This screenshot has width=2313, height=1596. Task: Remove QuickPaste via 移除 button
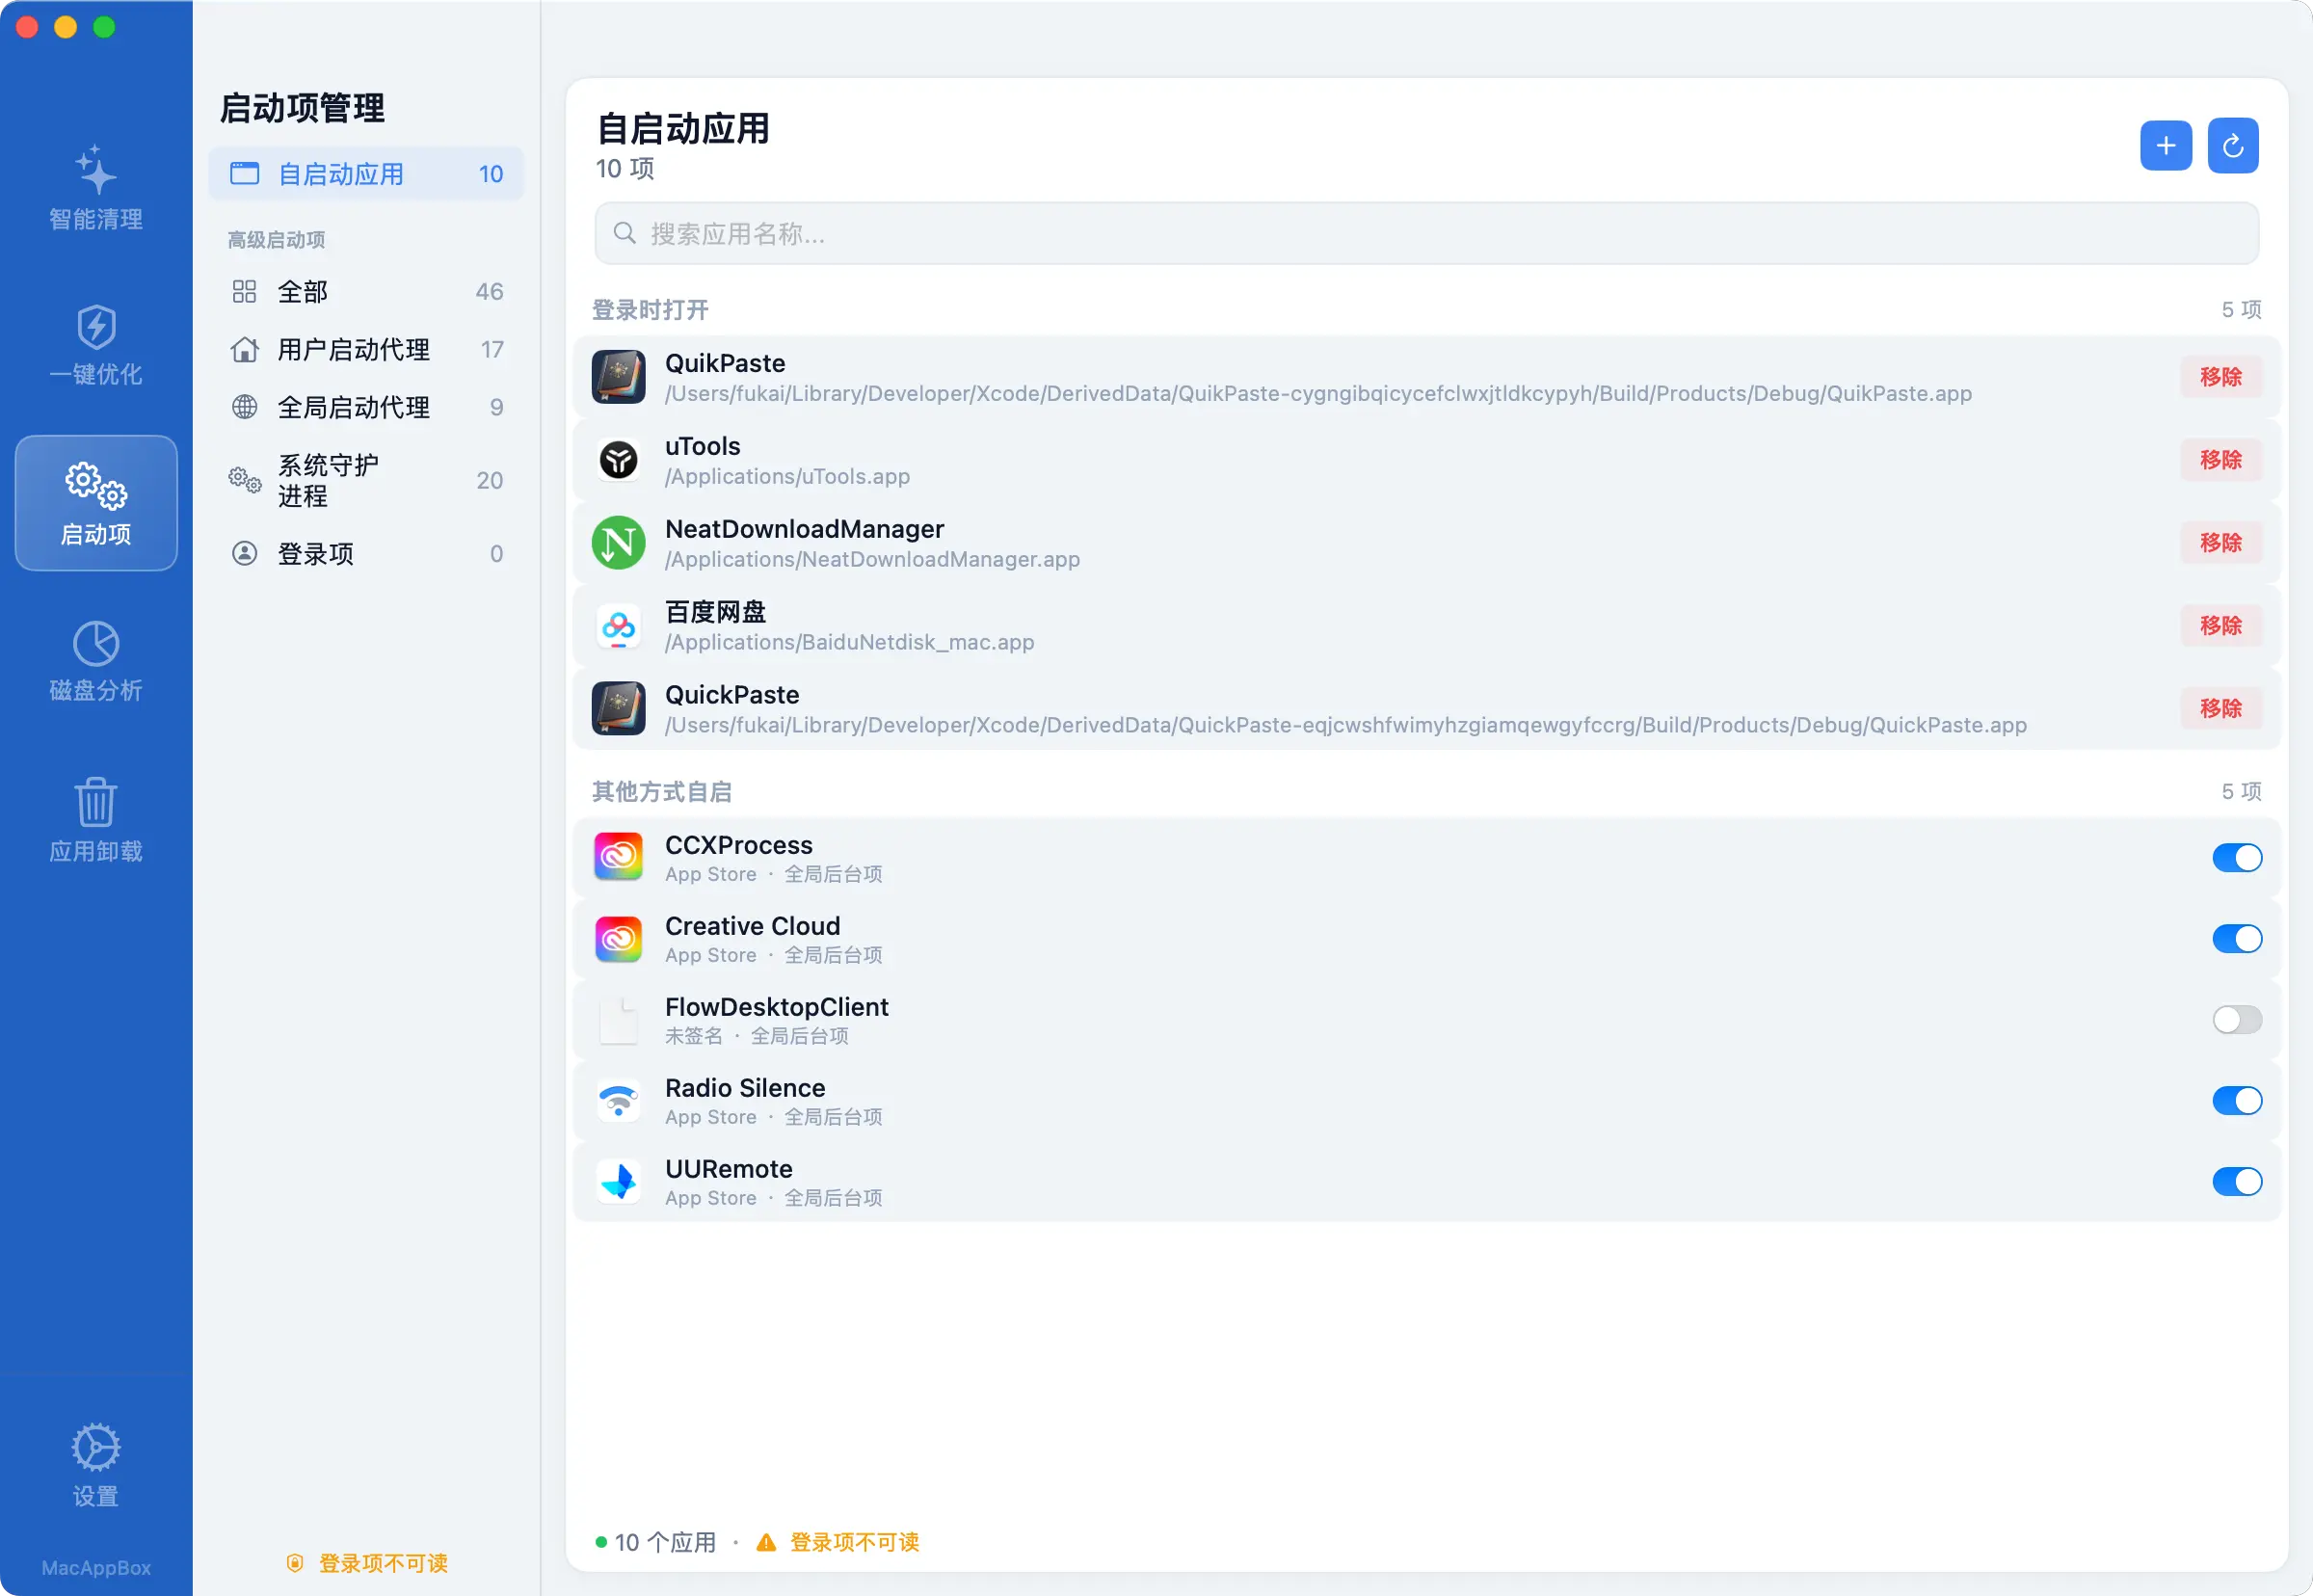pyautogui.click(x=2220, y=709)
